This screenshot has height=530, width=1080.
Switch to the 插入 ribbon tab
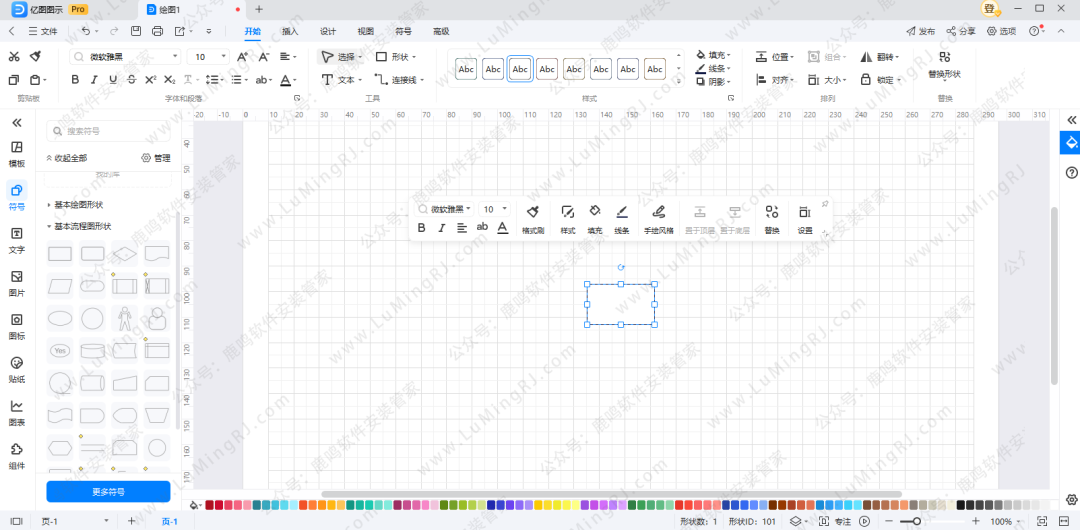pyautogui.click(x=290, y=31)
